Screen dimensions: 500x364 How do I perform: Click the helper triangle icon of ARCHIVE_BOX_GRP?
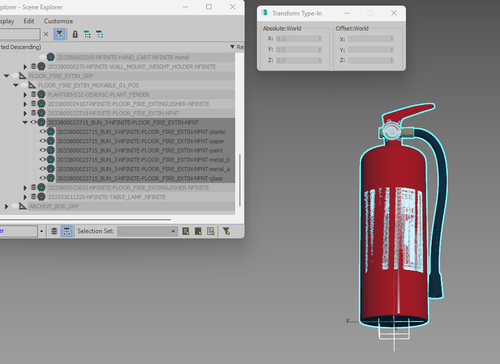click(22, 207)
